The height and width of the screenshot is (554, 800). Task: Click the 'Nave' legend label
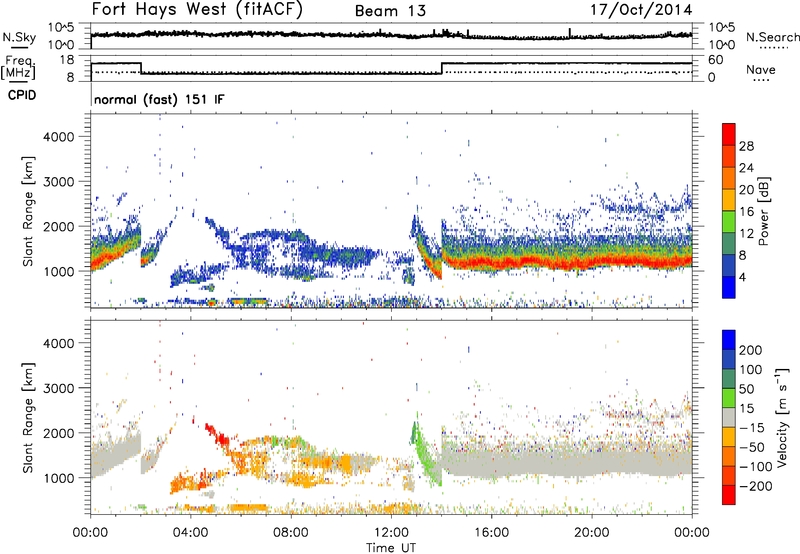[761, 69]
